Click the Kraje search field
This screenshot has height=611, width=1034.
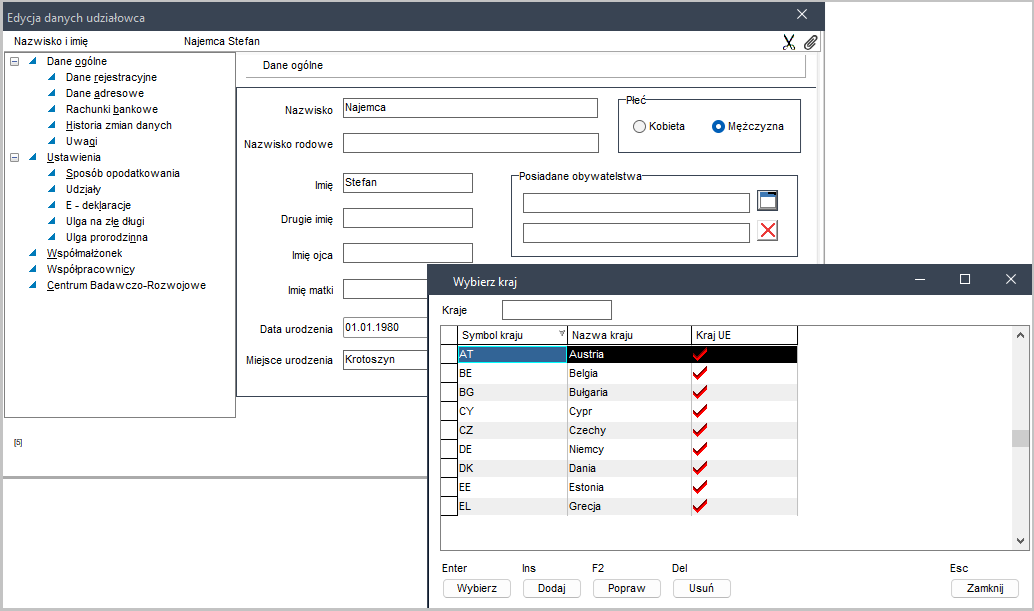(557, 310)
